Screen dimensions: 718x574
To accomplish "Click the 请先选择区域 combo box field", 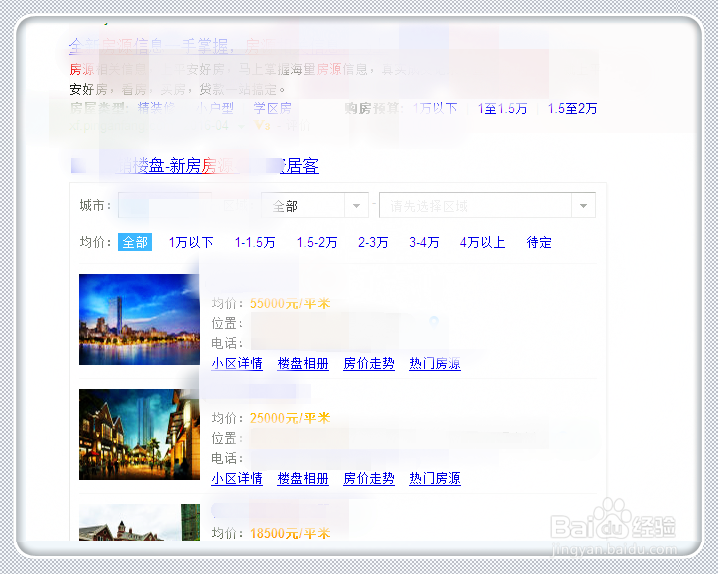I will (x=487, y=206).
